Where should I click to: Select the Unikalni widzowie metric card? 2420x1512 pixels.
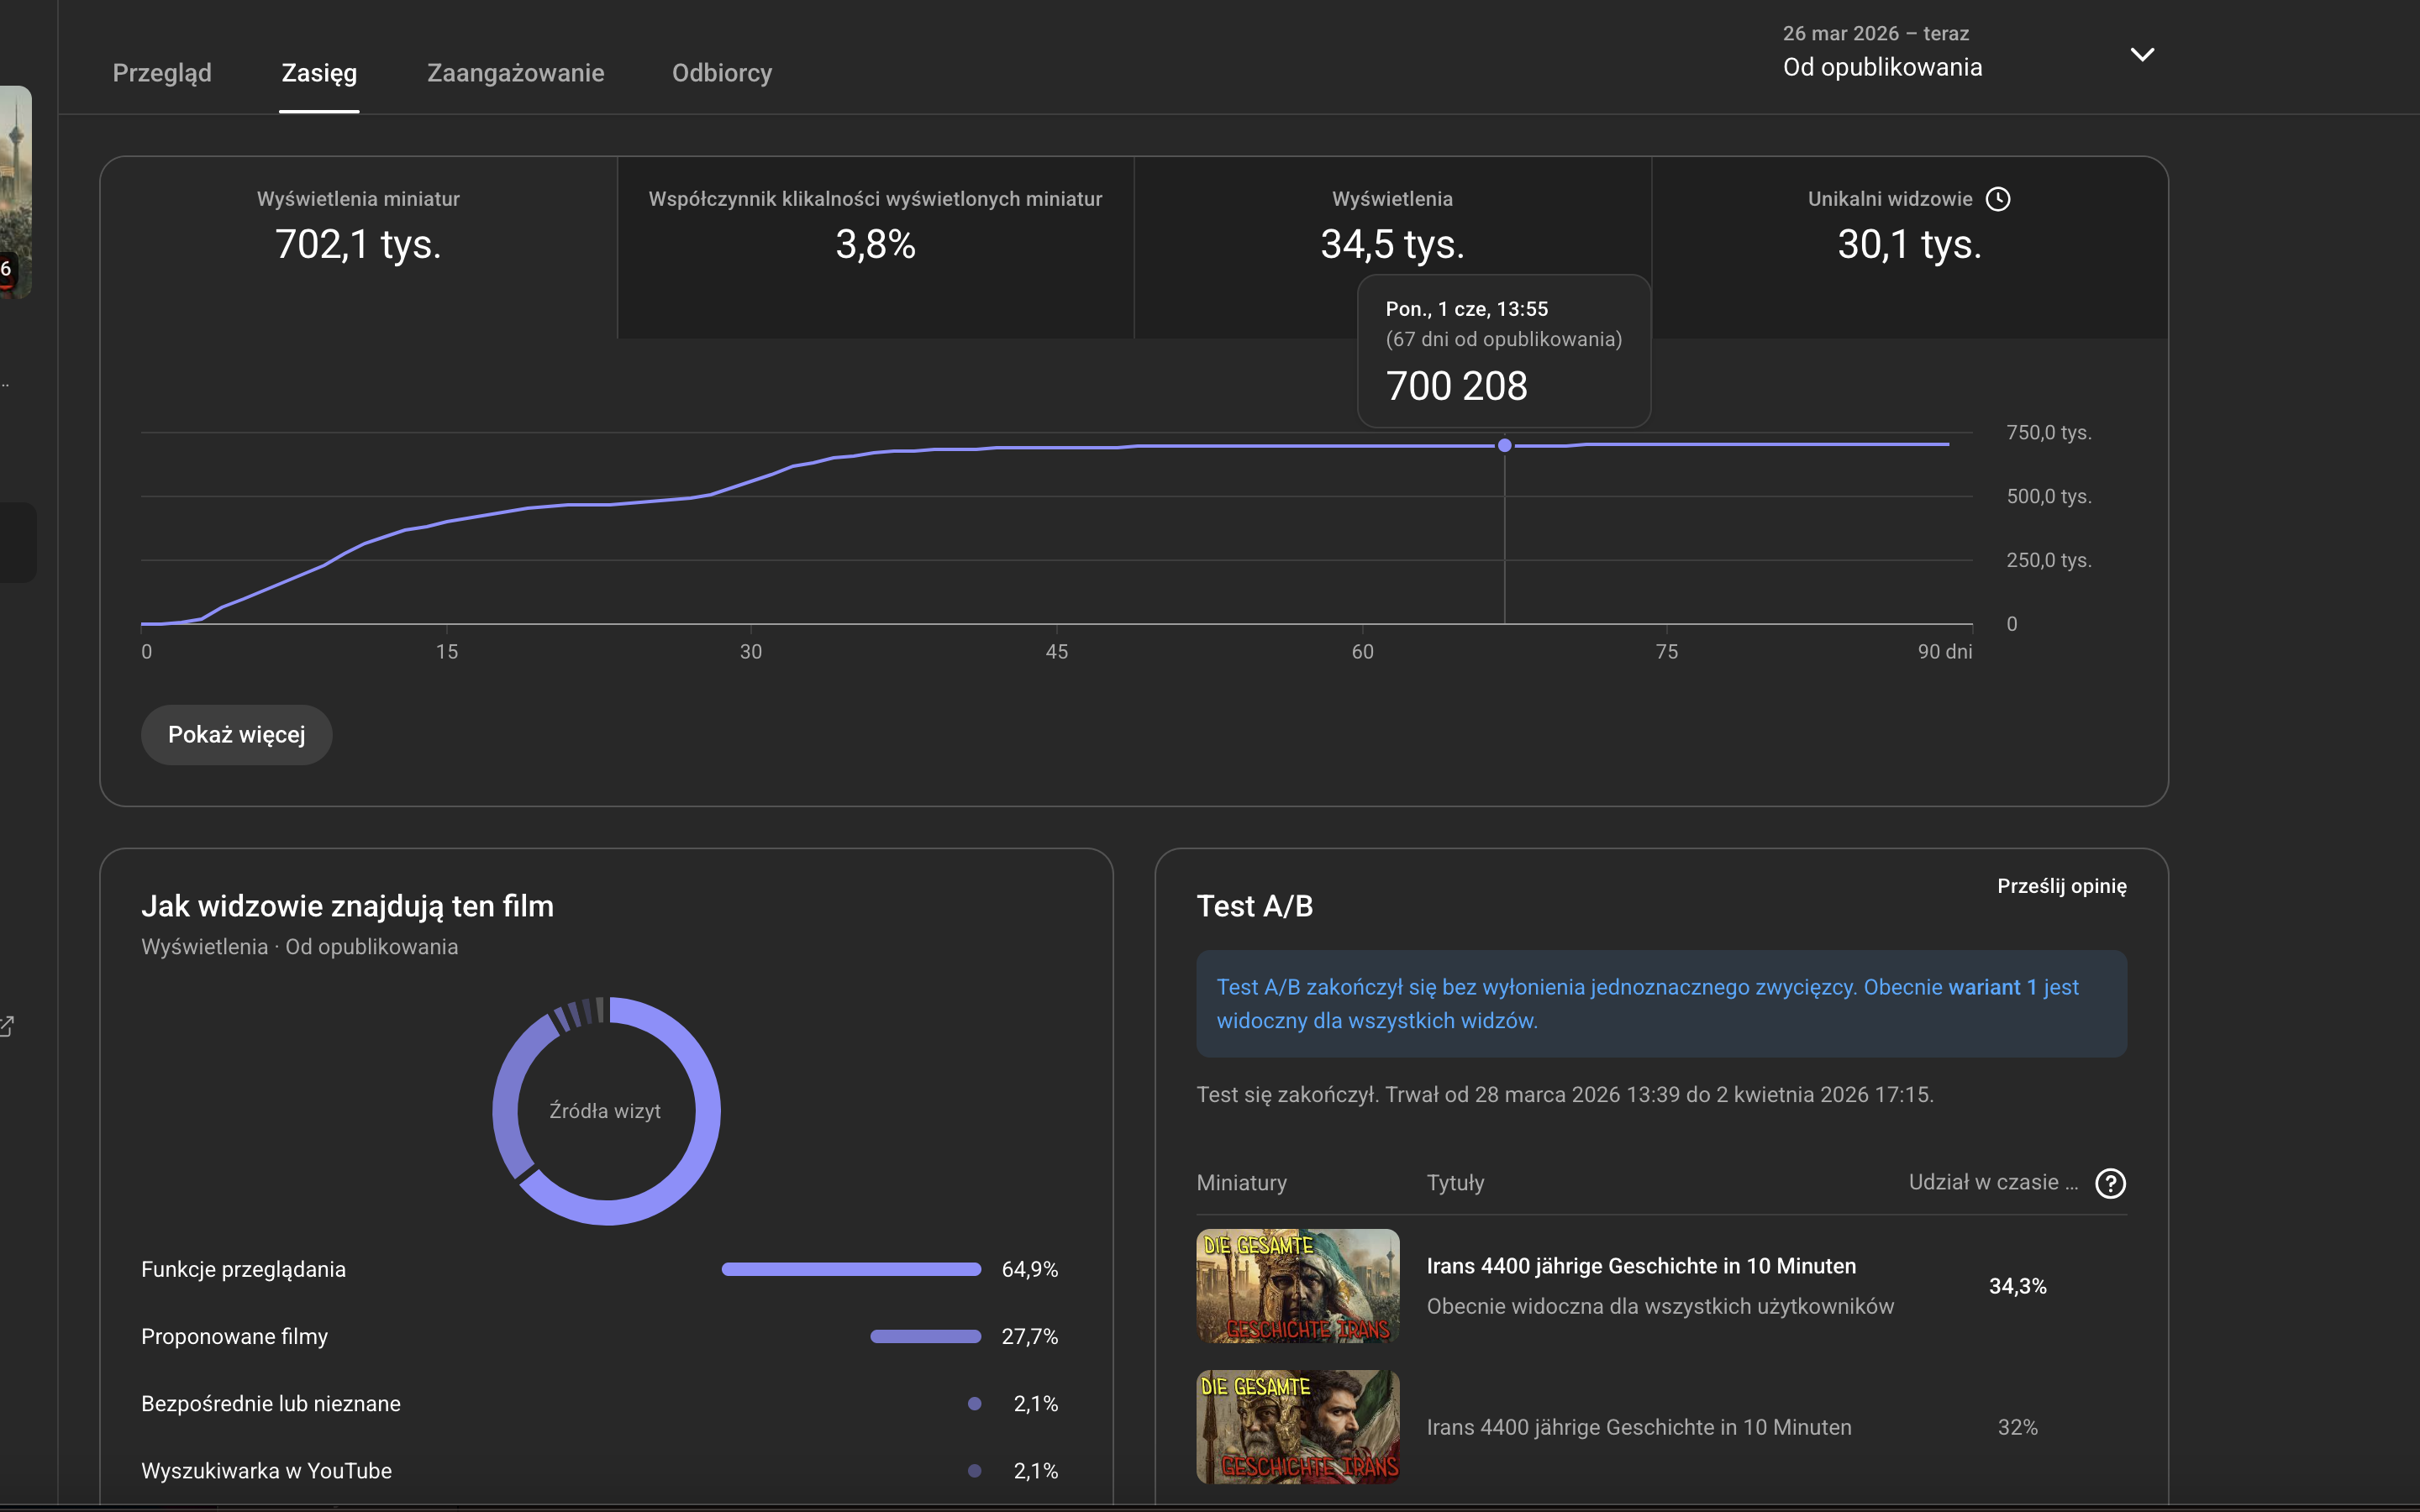coord(1910,247)
